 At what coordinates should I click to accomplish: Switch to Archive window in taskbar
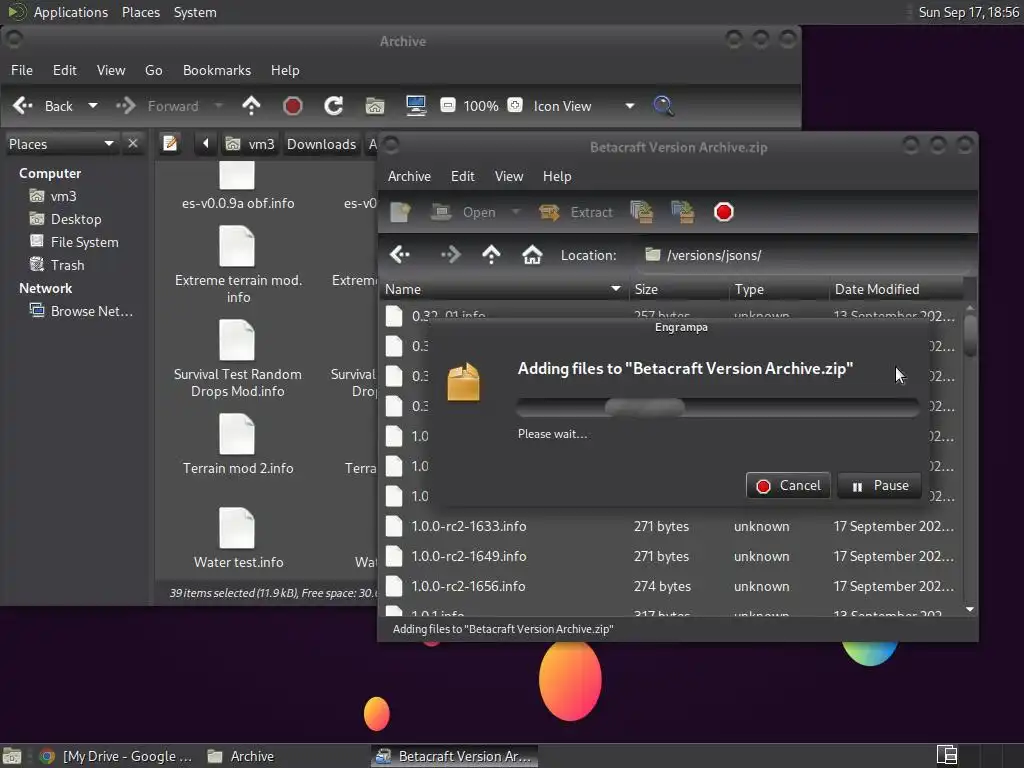(241, 756)
